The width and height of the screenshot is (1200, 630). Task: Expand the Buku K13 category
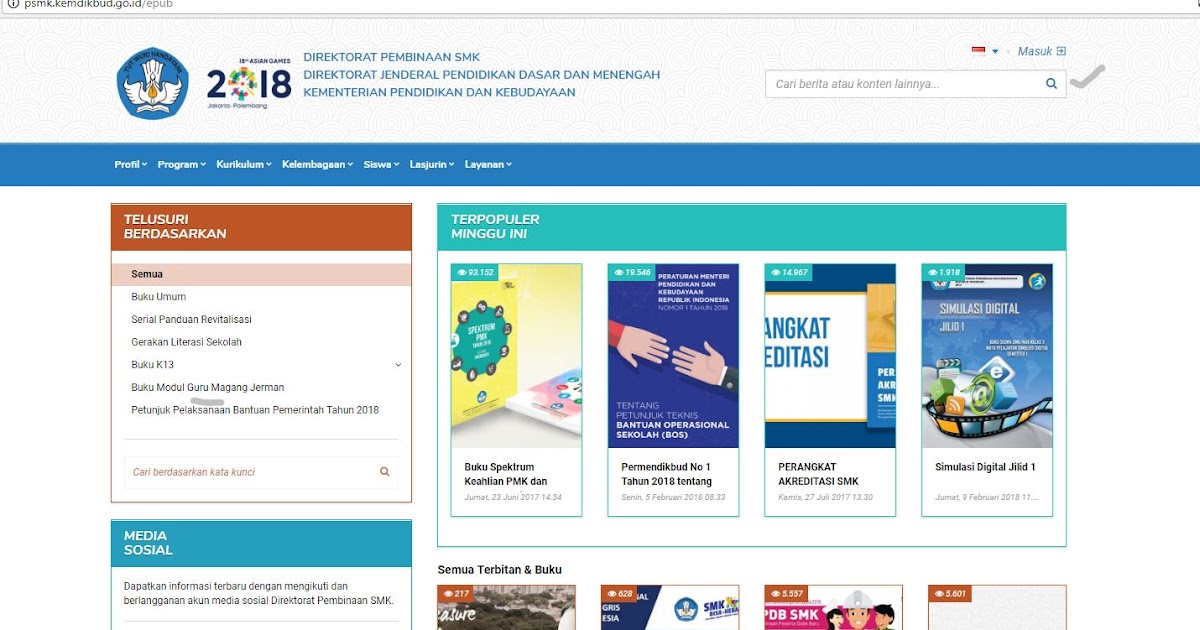(x=396, y=364)
